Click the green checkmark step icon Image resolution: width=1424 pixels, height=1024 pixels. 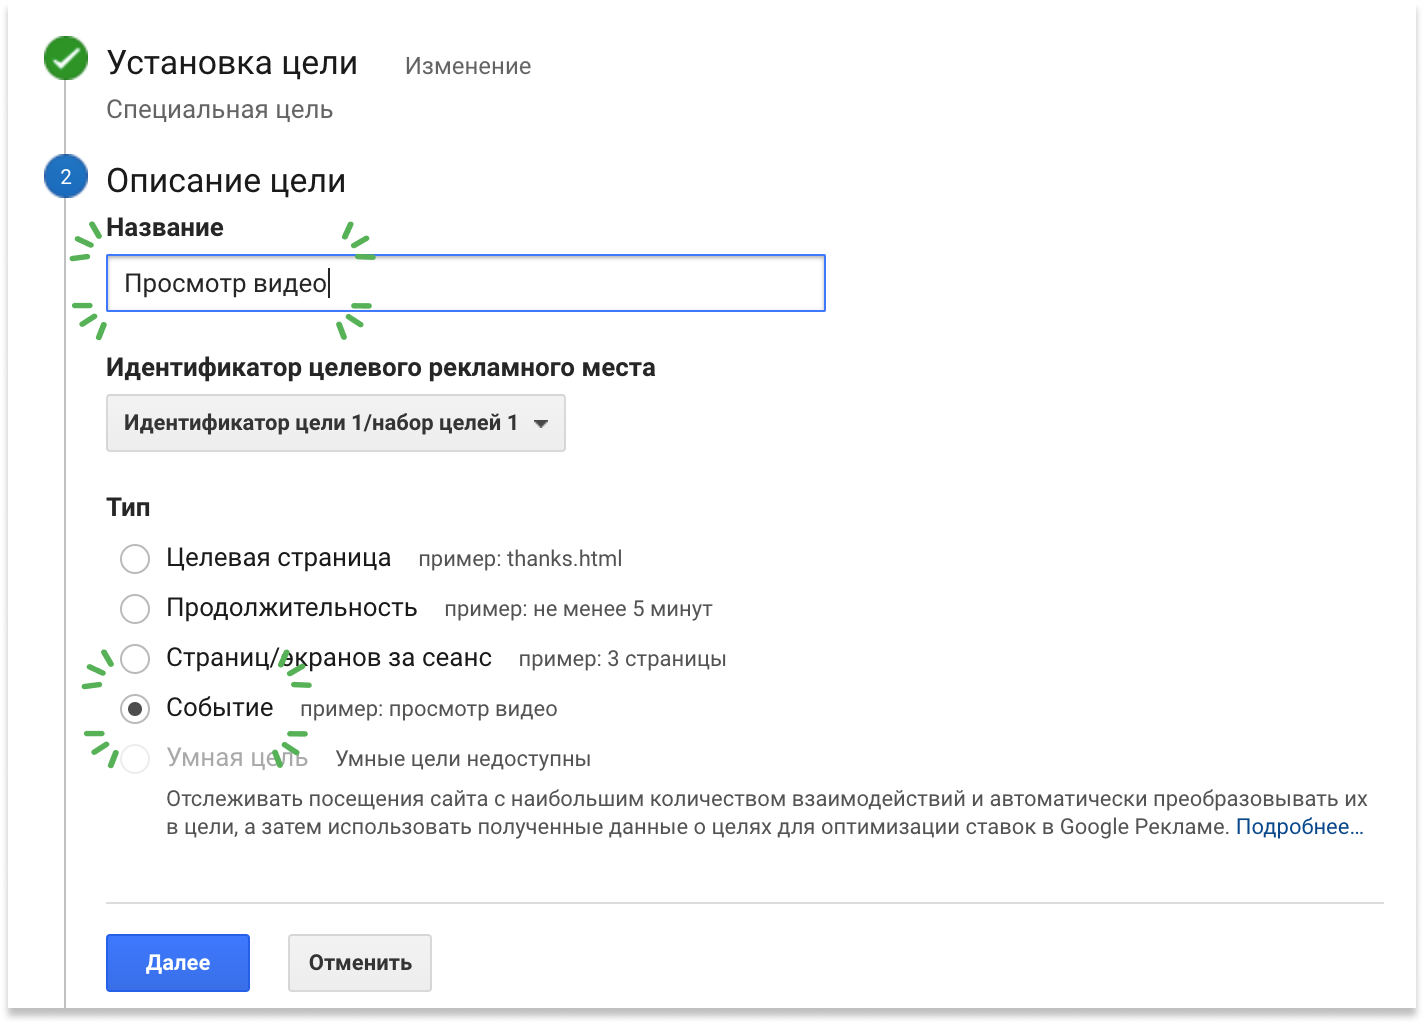[x=66, y=60]
